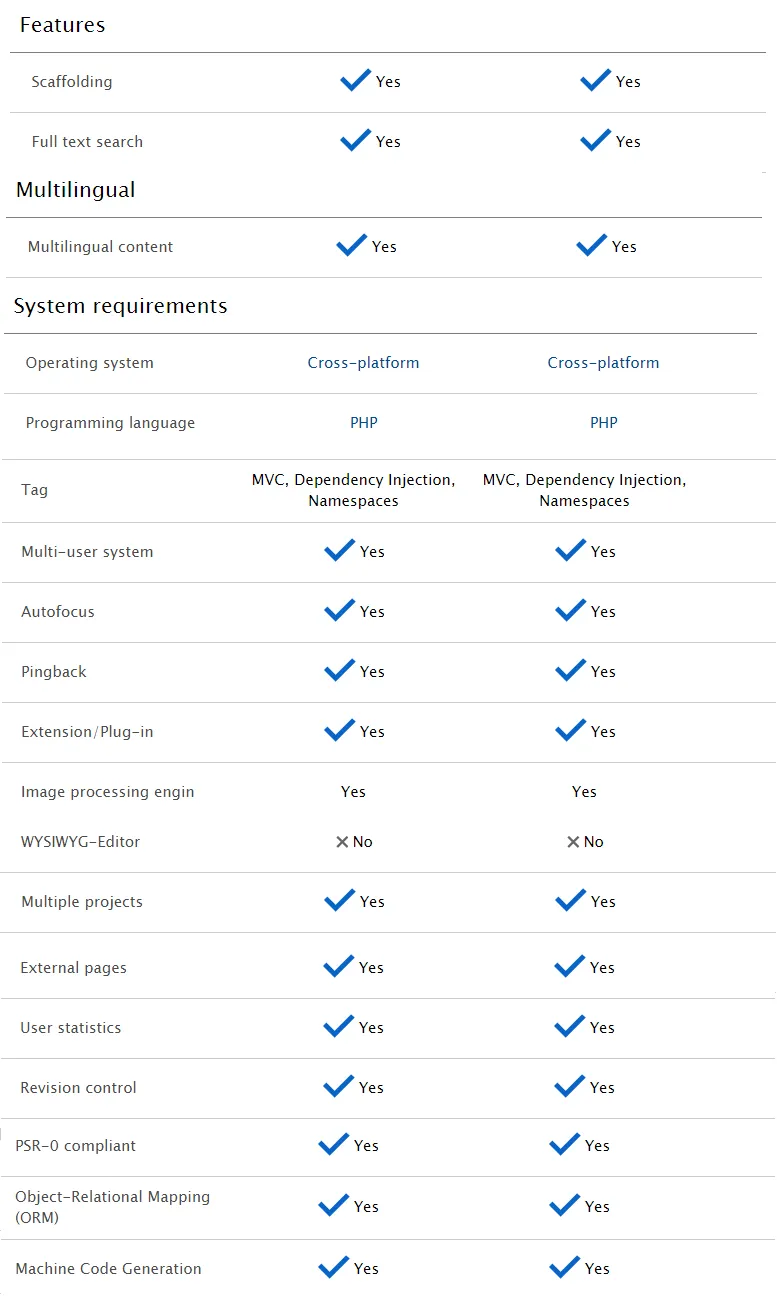The width and height of the screenshot is (777, 1302).
Task: Click the System requirements heading
Action: (x=120, y=306)
